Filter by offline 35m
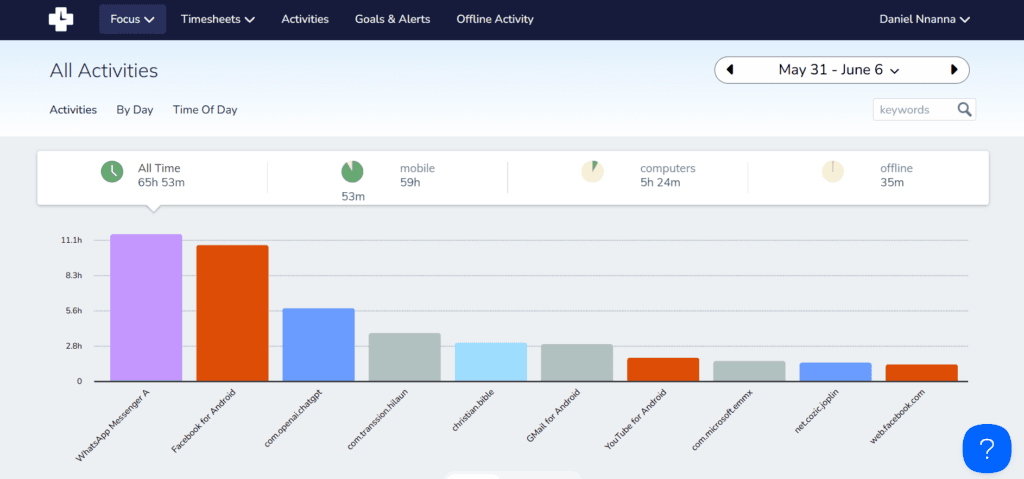 click(896, 175)
